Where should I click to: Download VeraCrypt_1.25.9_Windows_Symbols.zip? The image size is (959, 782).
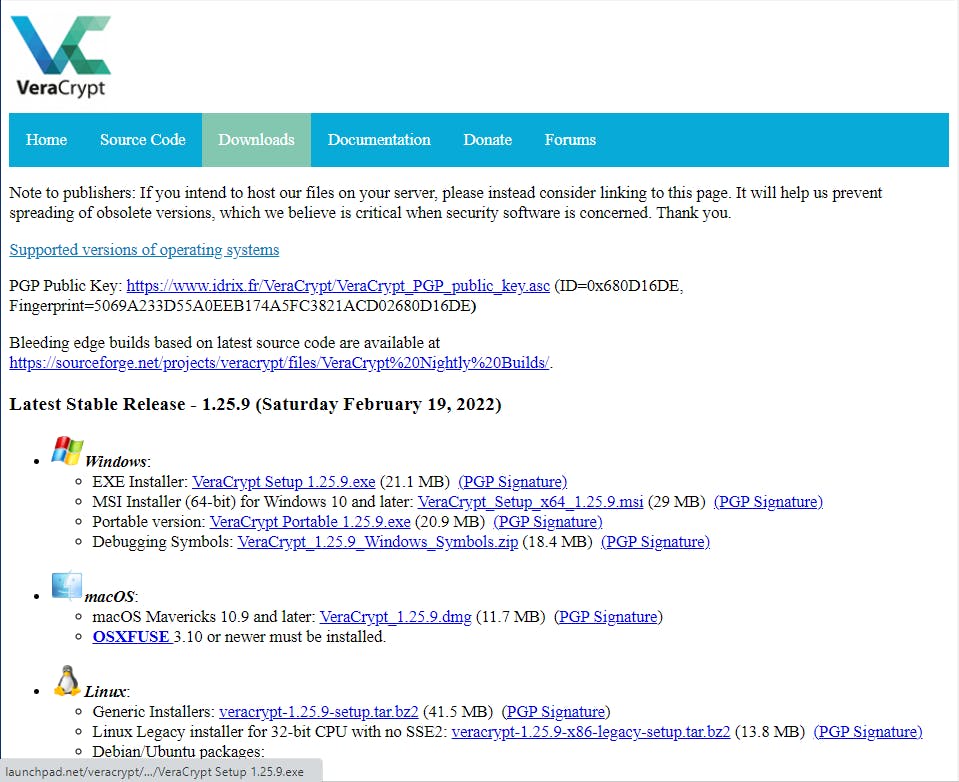click(x=378, y=542)
